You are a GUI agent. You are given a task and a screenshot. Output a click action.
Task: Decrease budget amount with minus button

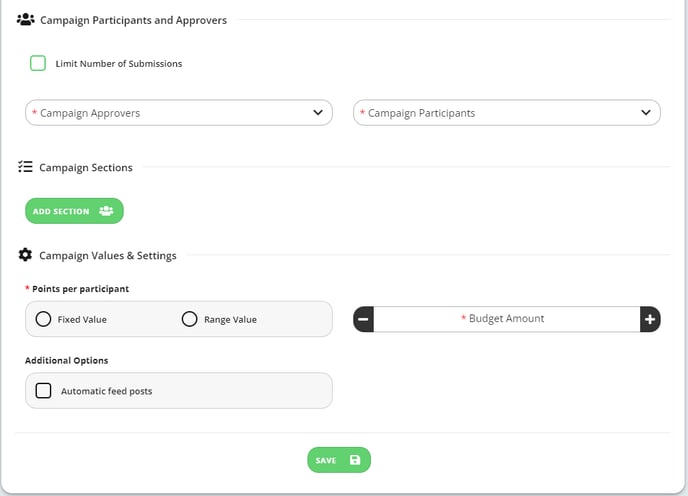363,319
